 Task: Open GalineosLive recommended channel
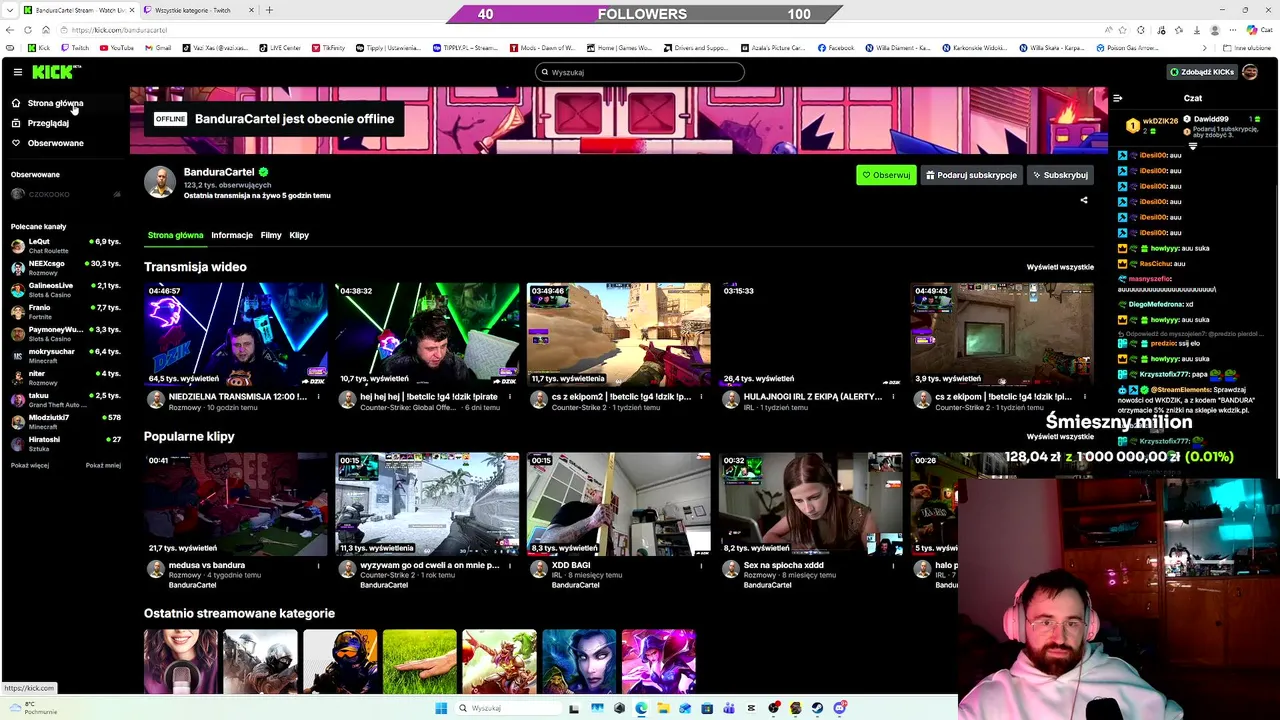(66, 289)
